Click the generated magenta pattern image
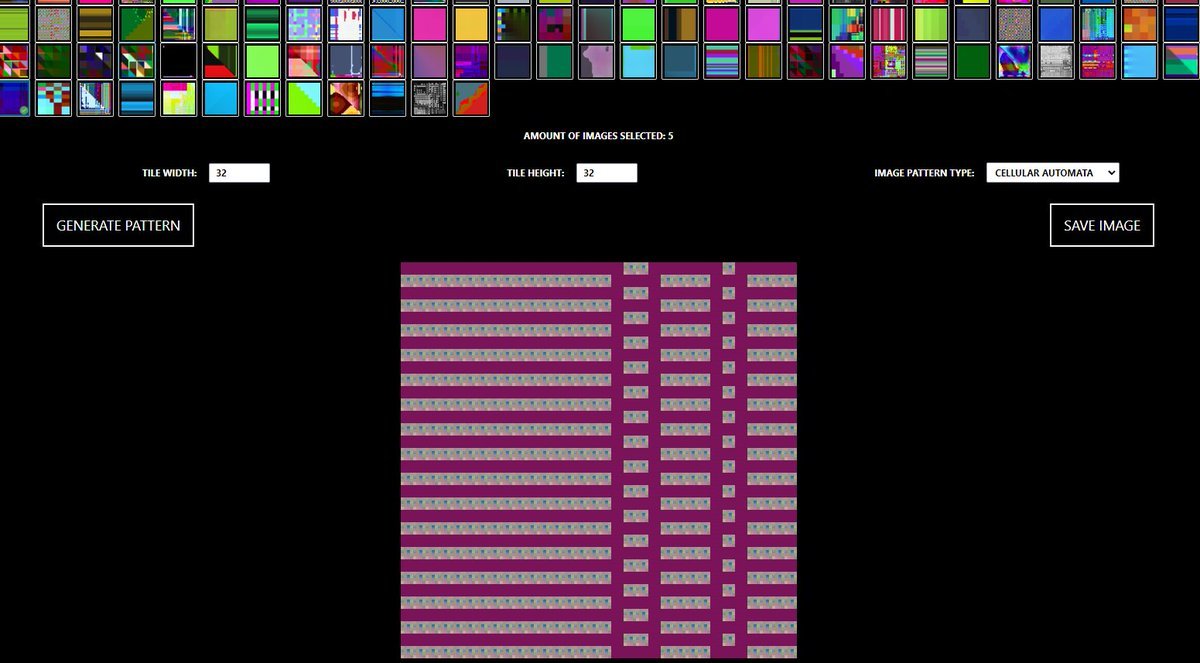 pyautogui.click(x=598, y=460)
